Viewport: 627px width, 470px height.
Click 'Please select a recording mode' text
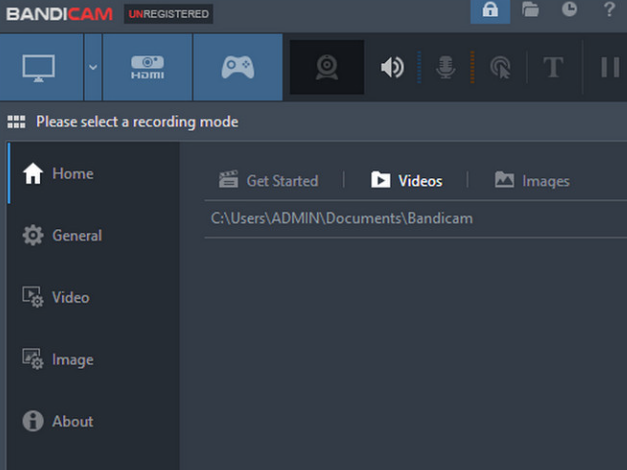137,122
